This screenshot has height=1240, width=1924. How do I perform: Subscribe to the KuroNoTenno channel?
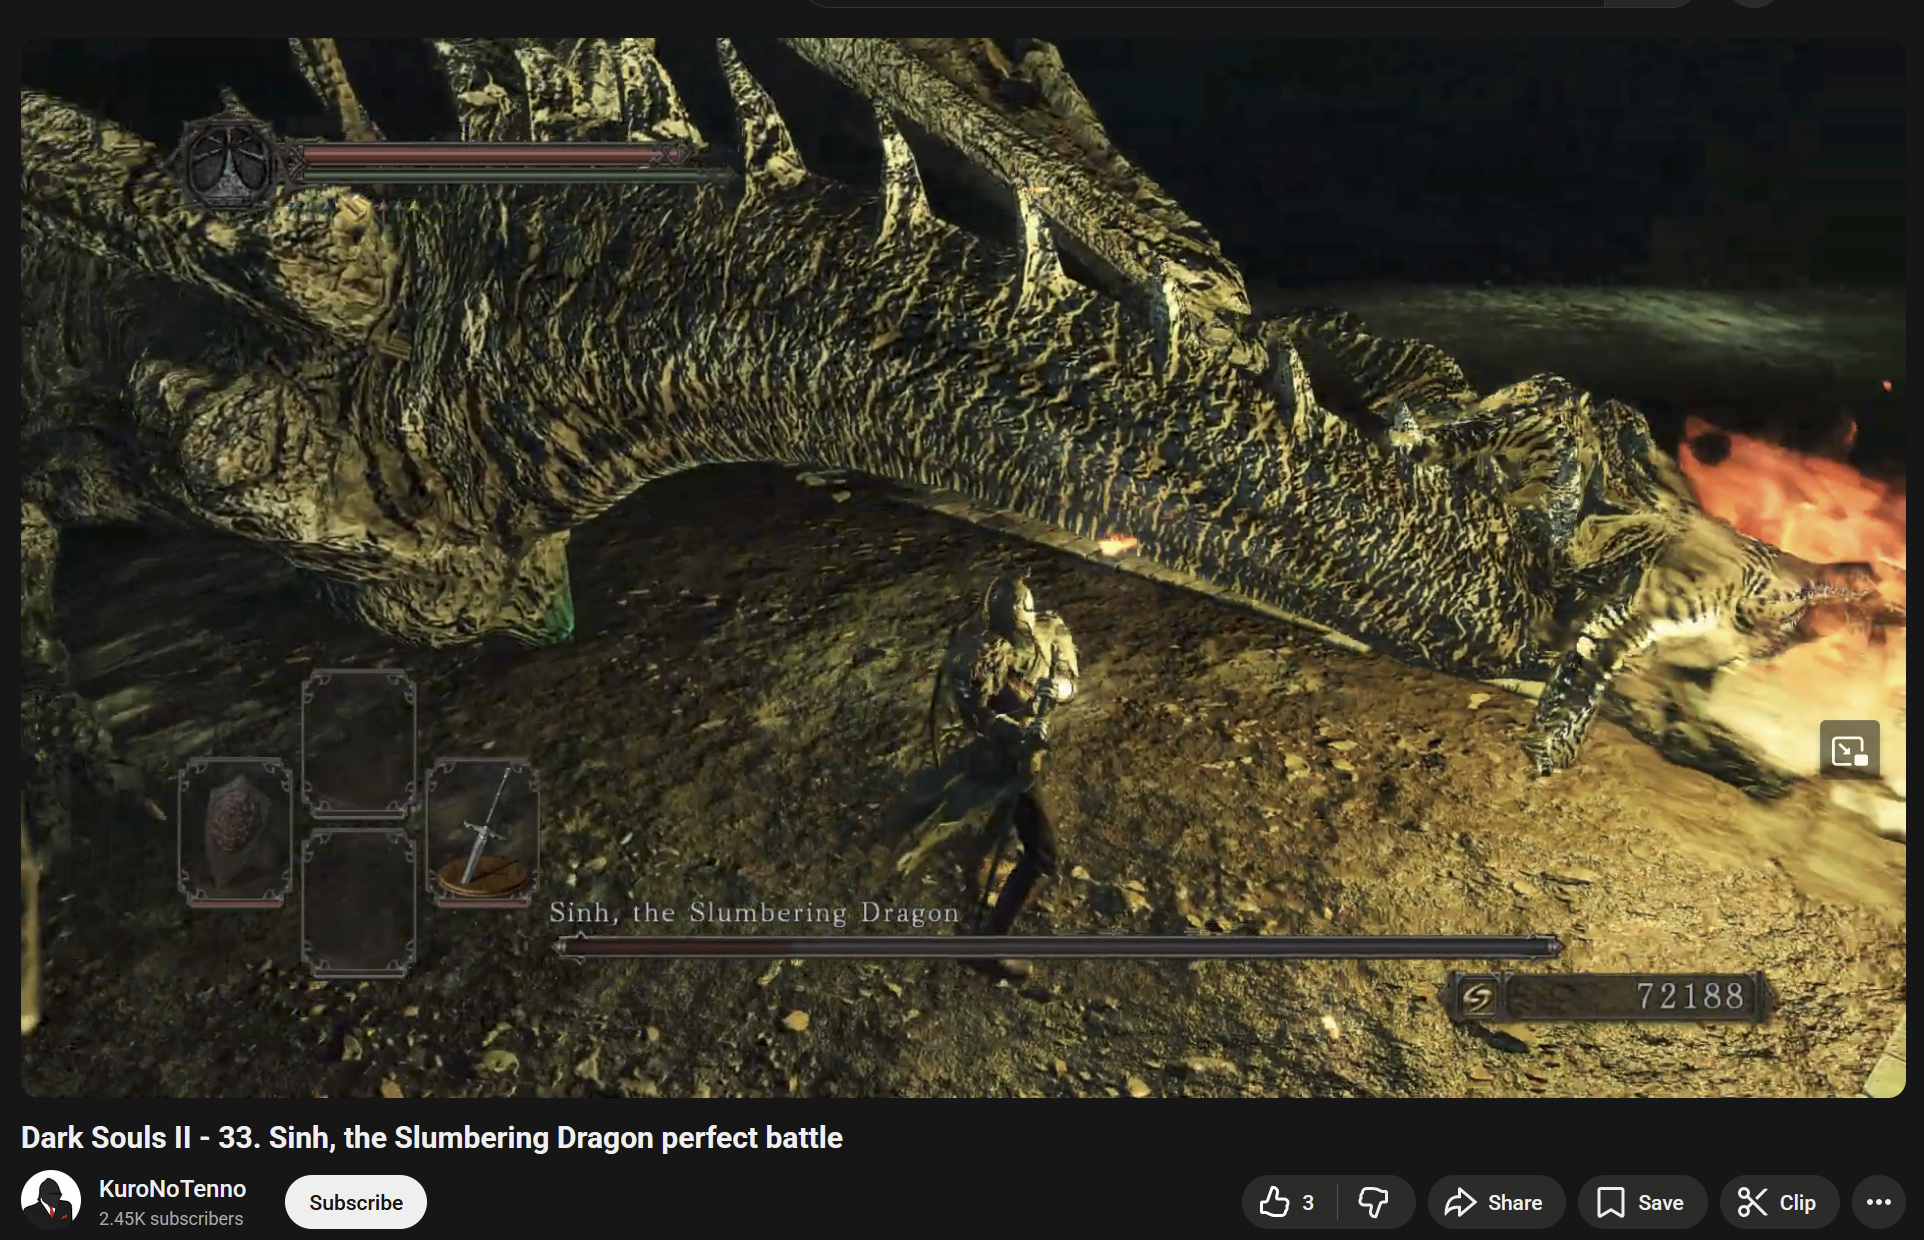click(x=355, y=1202)
